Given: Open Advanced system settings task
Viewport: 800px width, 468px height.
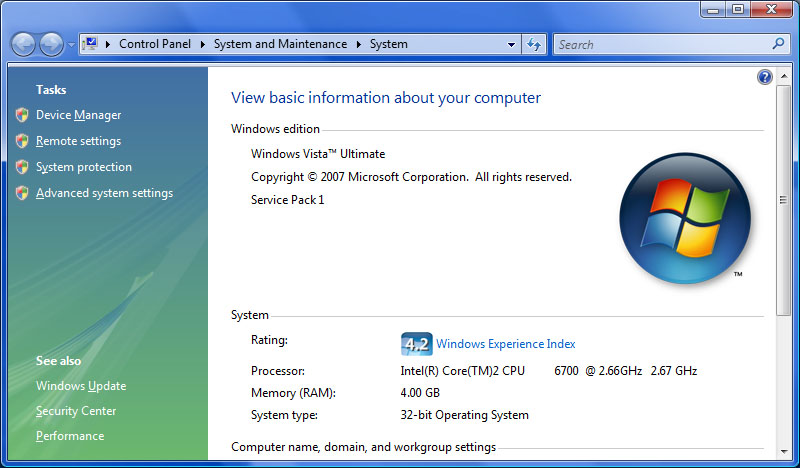Looking at the screenshot, I should tap(104, 193).
